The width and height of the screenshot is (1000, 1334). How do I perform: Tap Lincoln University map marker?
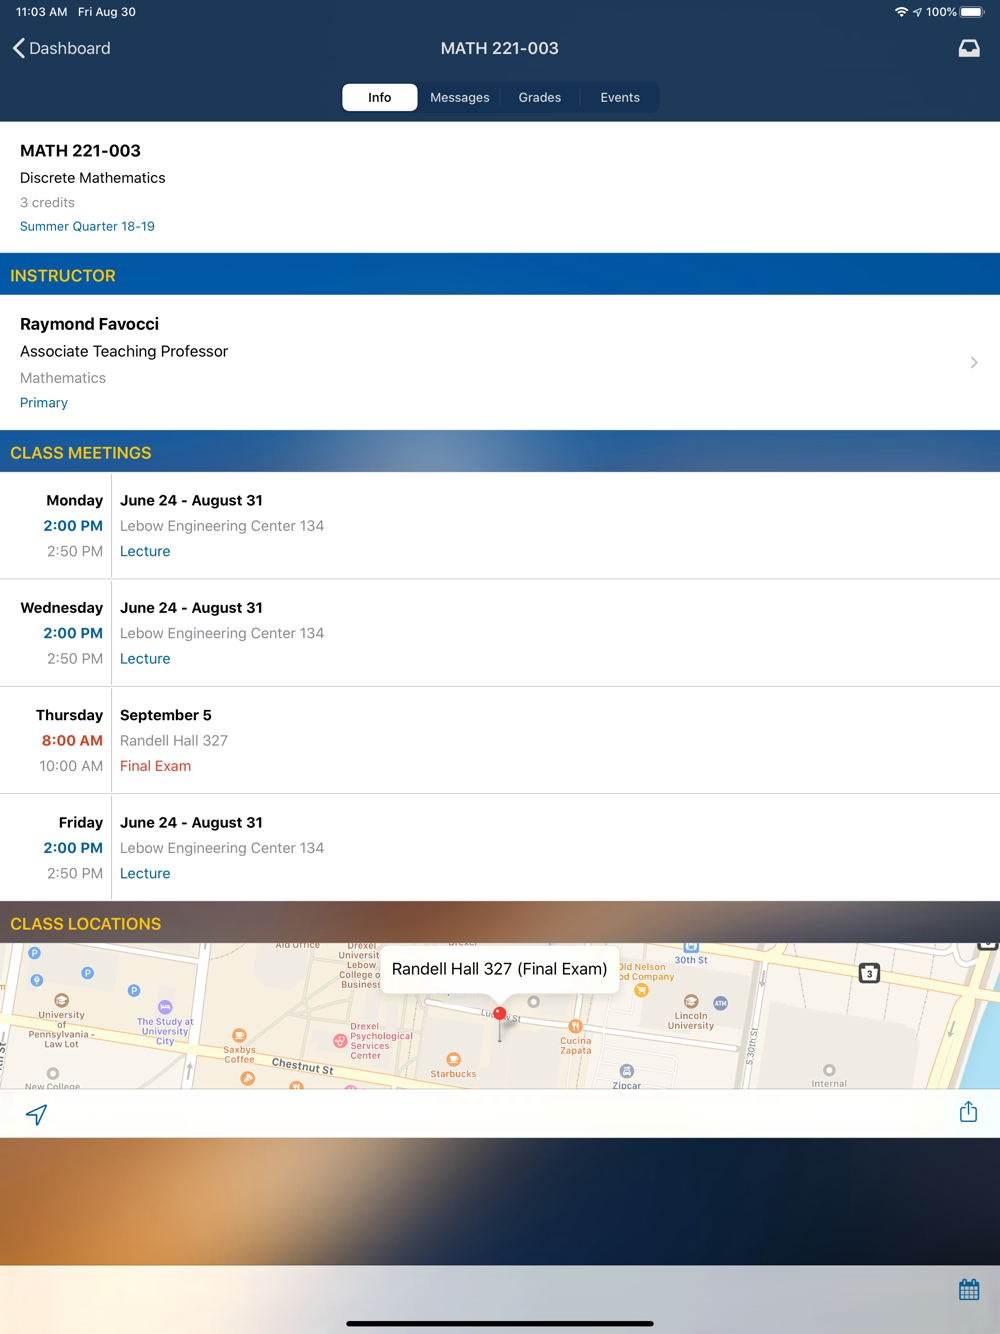[x=691, y=1001]
